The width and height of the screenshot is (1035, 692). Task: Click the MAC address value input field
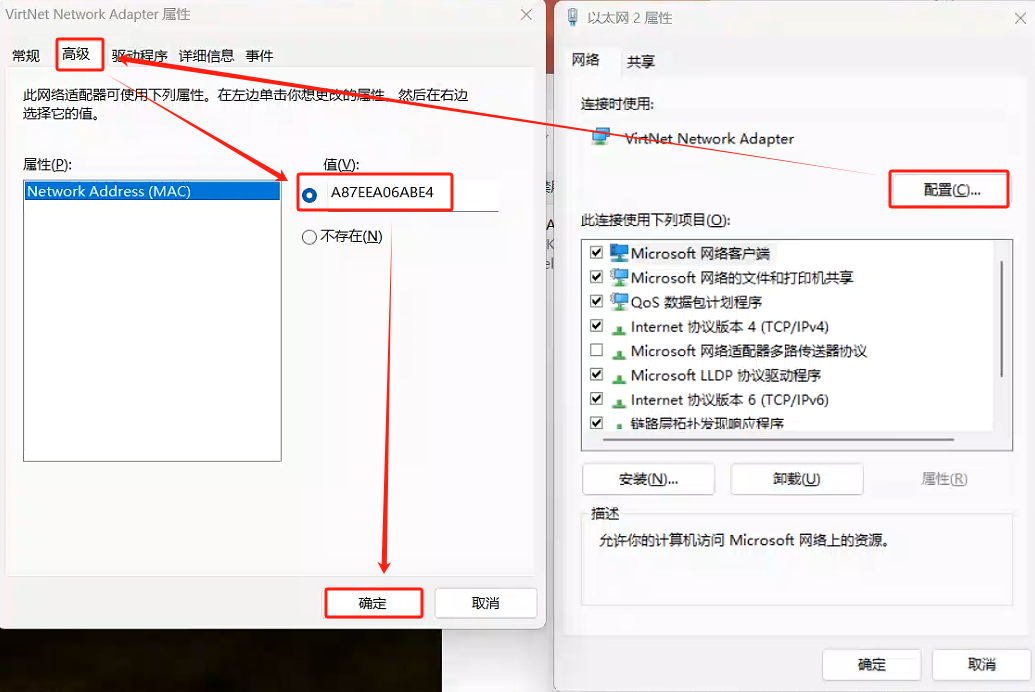[410, 193]
